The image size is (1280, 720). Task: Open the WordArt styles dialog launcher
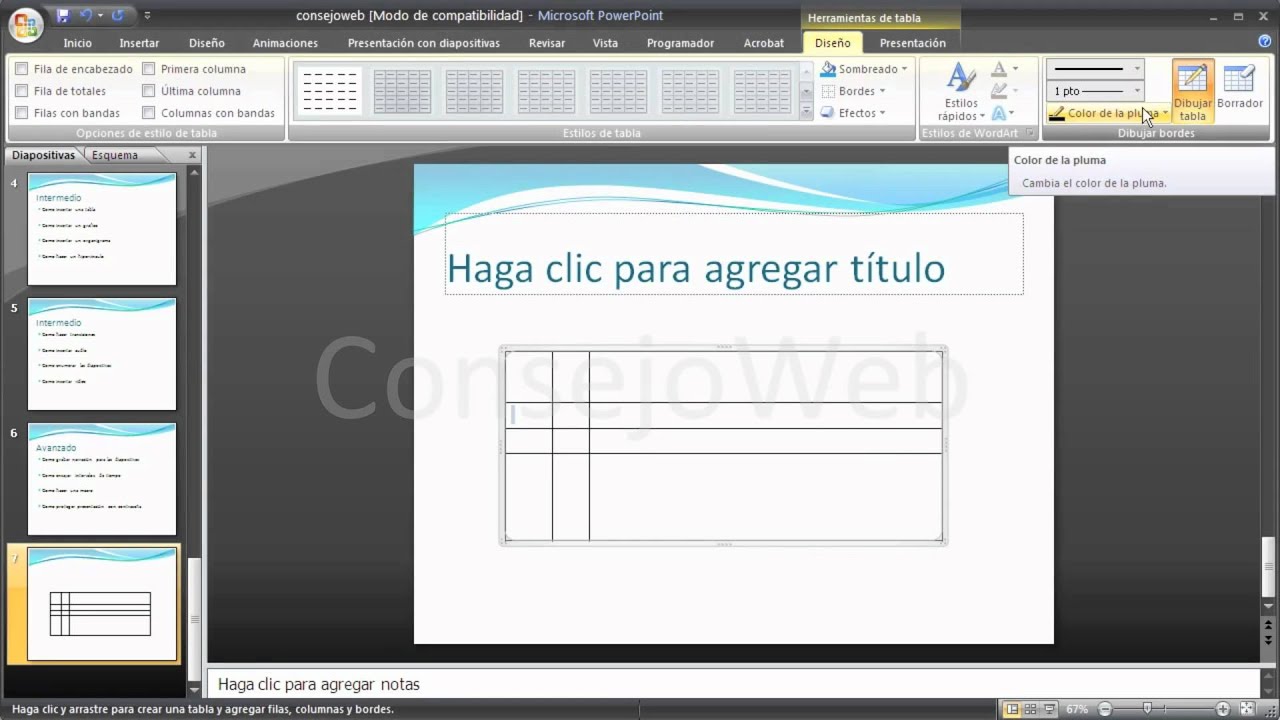(x=1031, y=133)
